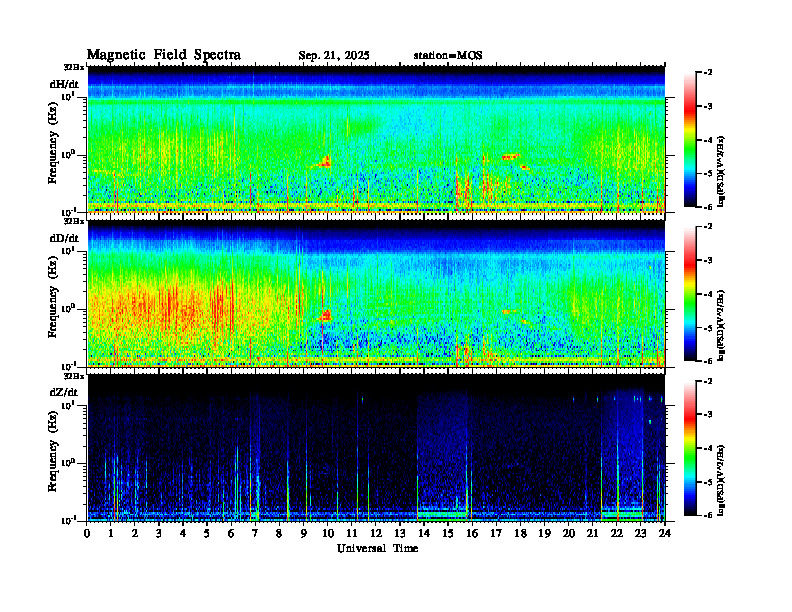Click the "Magnetic Field Spectra" title
The height and width of the screenshot is (612, 792).
tap(164, 55)
